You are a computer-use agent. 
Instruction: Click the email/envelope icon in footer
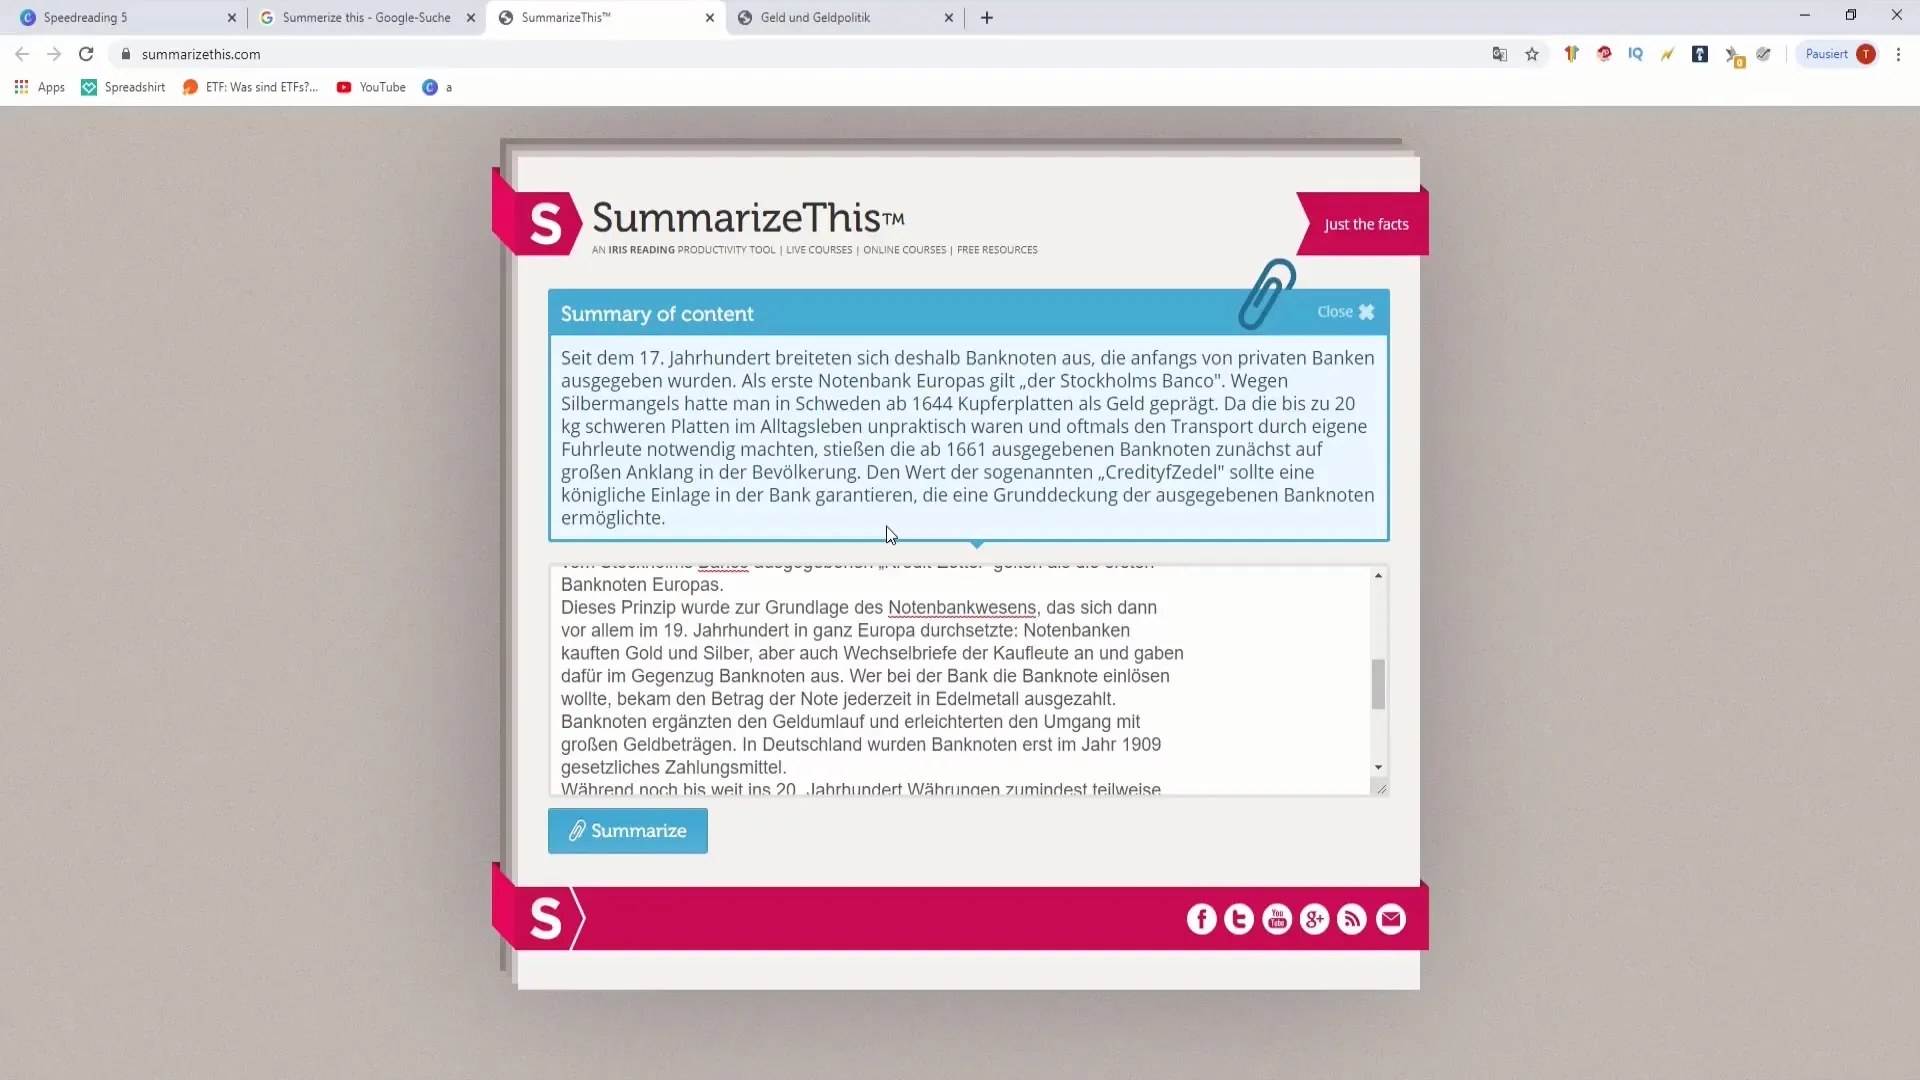tap(1391, 919)
